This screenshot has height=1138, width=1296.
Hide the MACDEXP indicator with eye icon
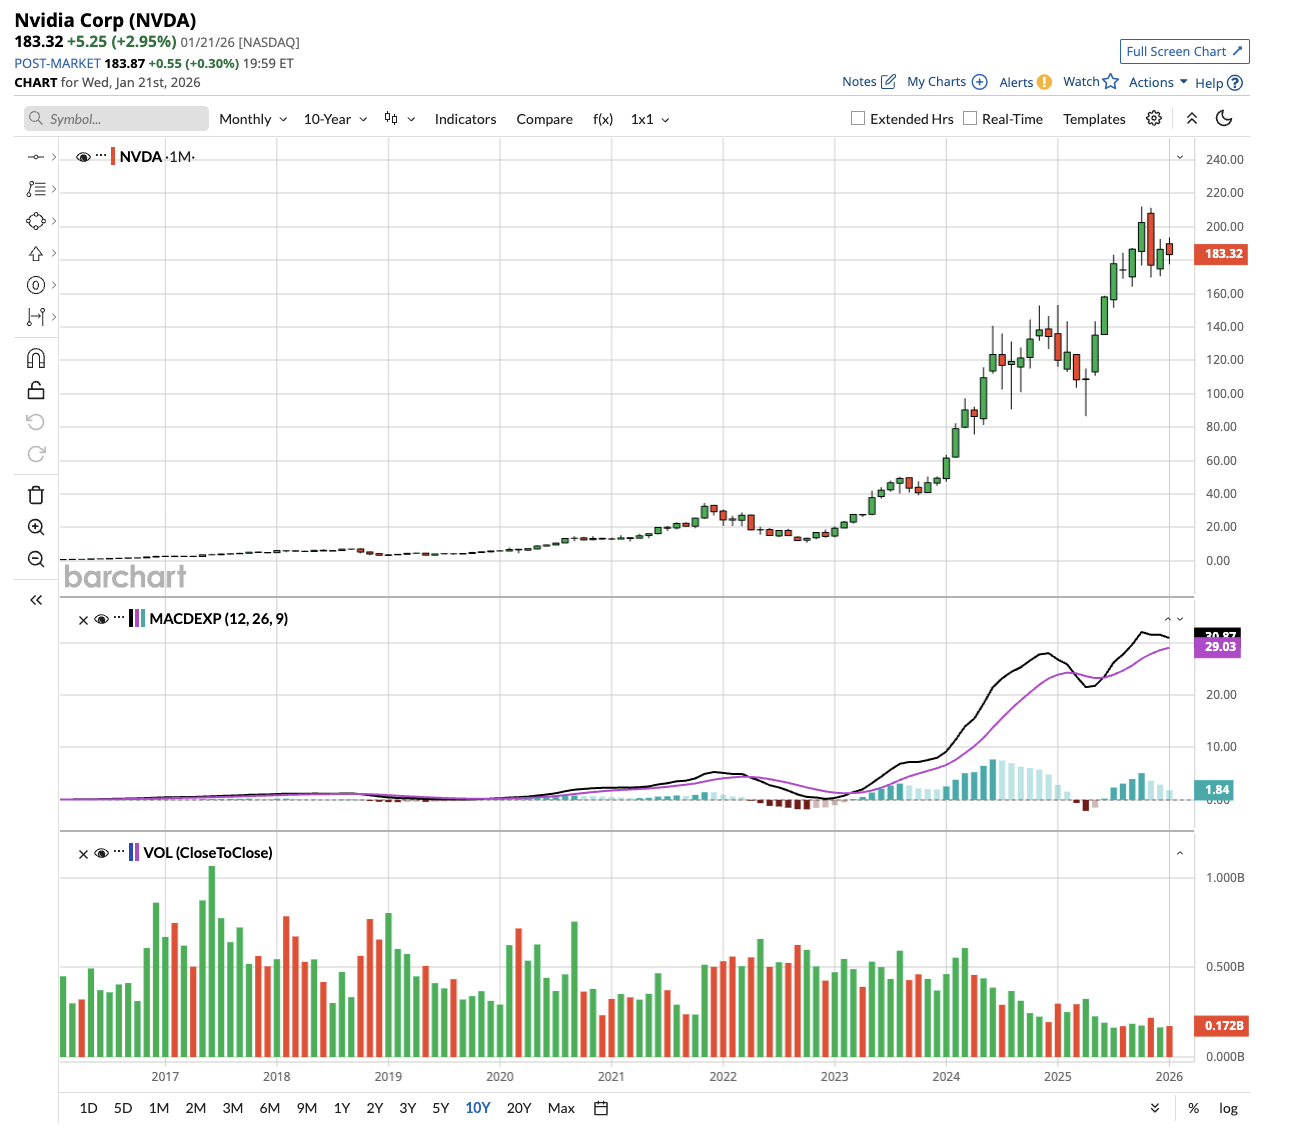tap(101, 619)
